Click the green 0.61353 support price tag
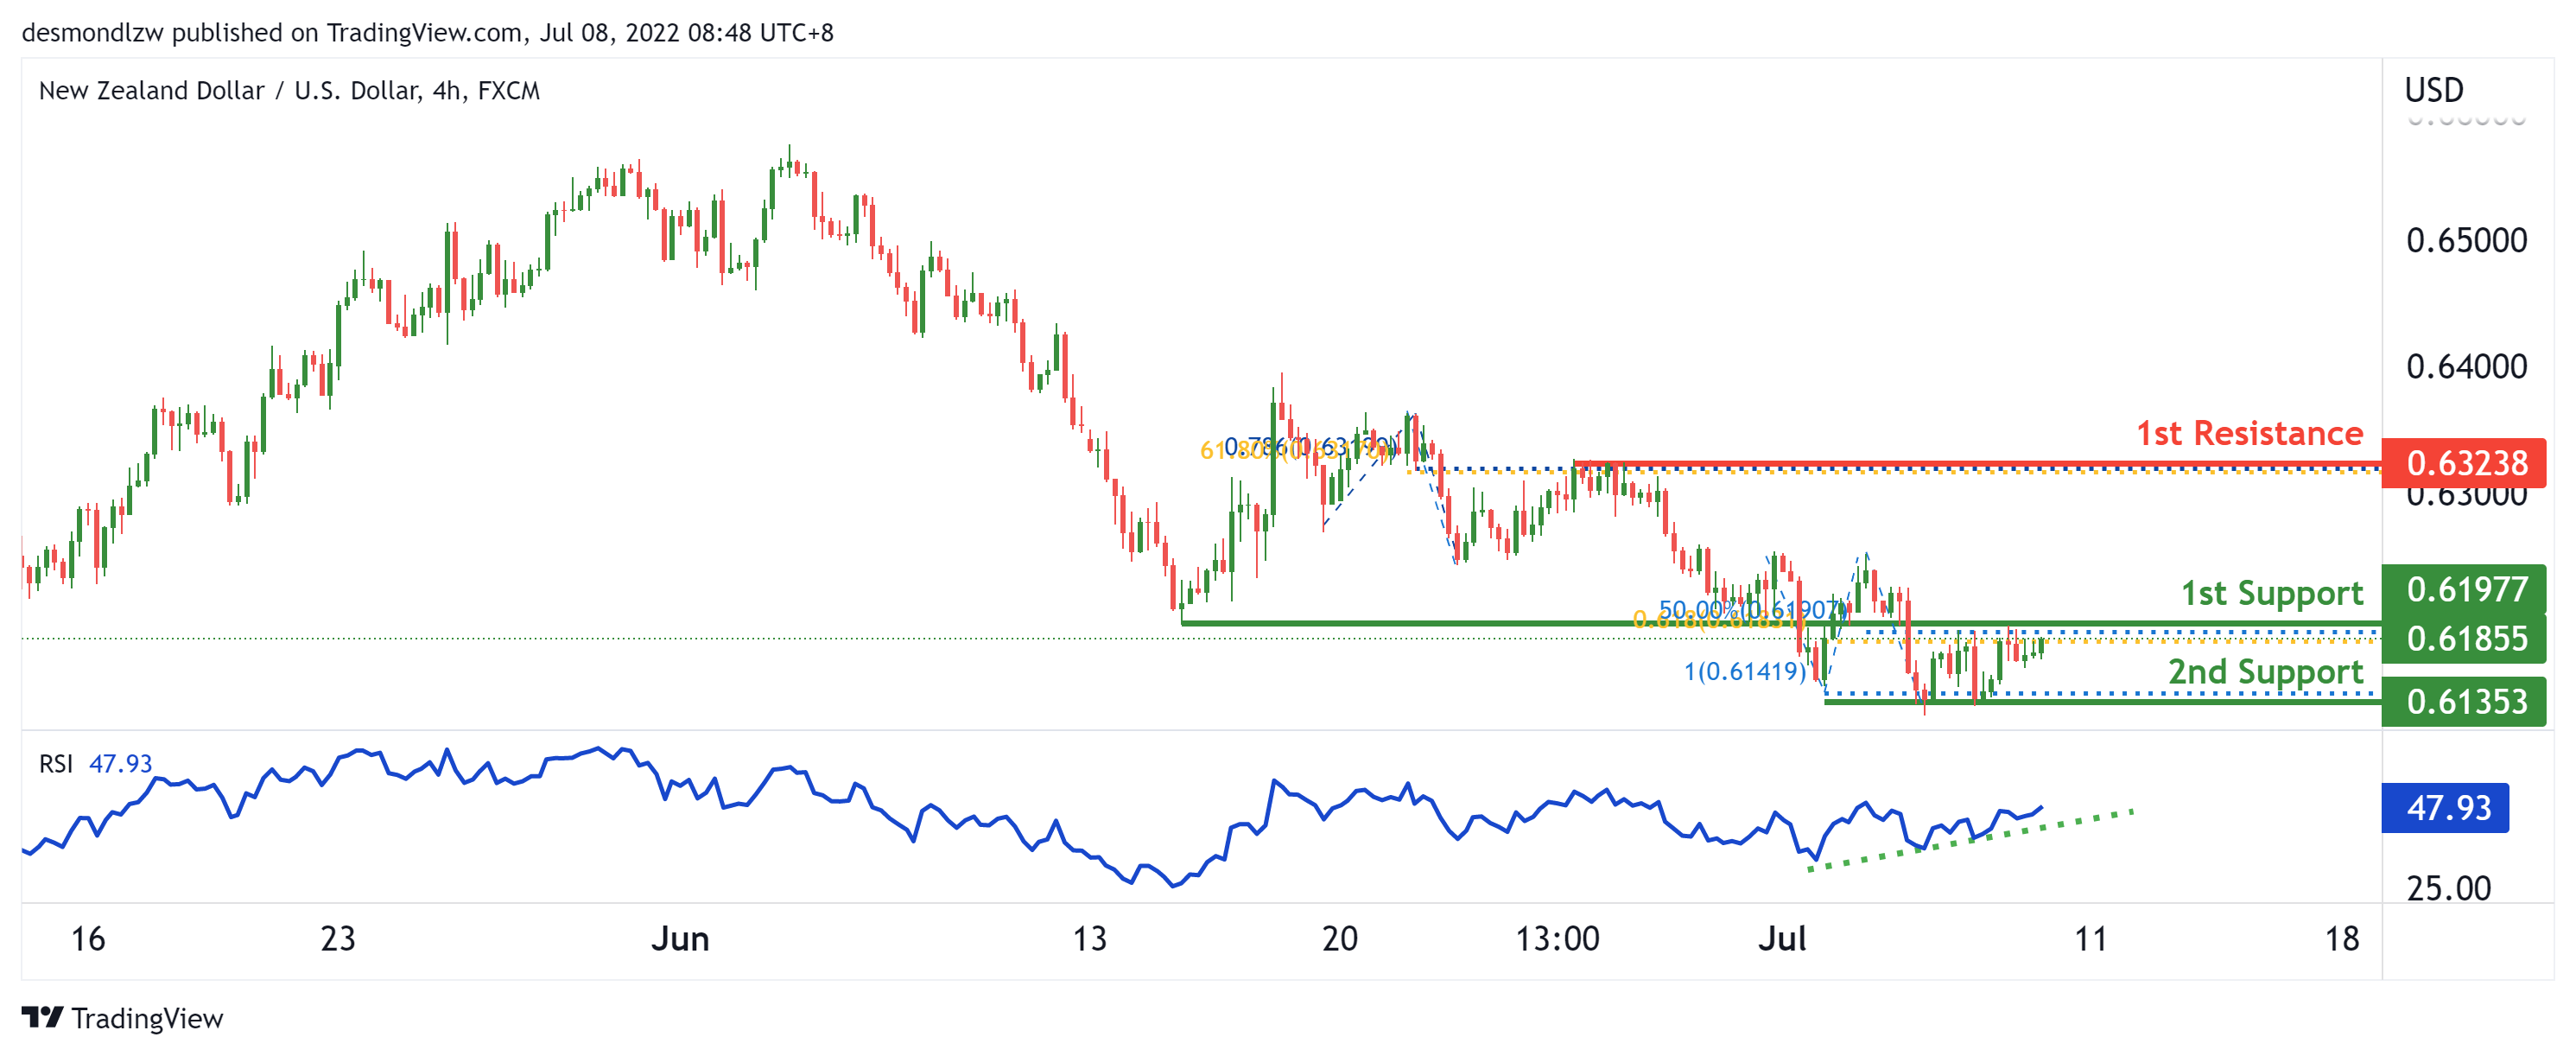The height and width of the screenshot is (1056, 2576). pyautogui.click(x=2465, y=702)
